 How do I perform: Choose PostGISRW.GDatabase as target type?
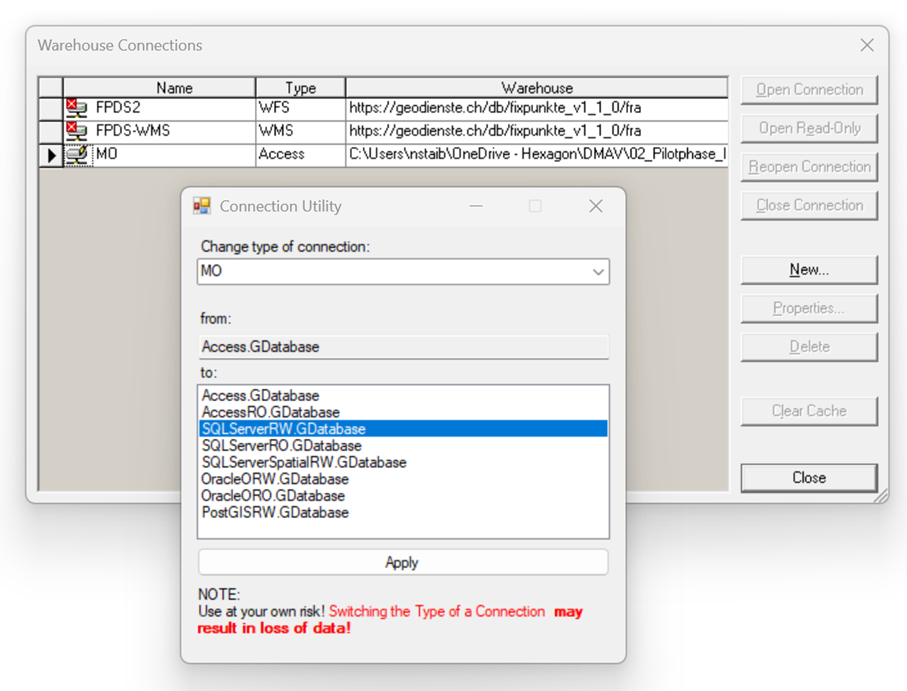[x=275, y=512]
